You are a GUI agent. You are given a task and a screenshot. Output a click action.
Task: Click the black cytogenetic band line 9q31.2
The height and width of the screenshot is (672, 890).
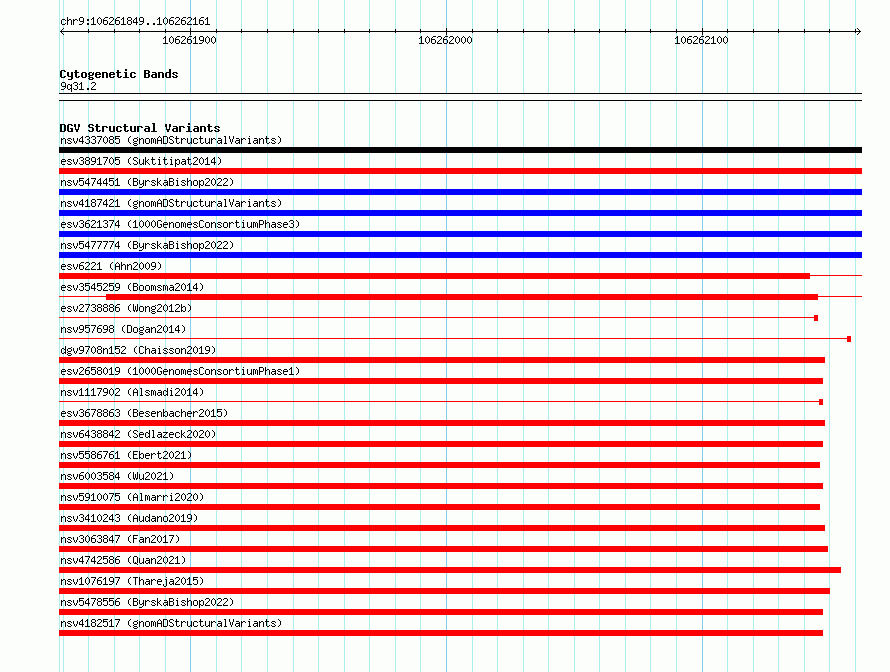coord(460,97)
